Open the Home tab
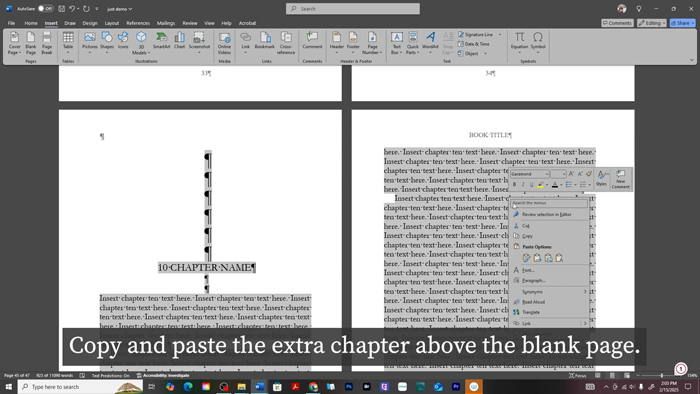Screen dimensions: 700x394 pyautogui.click(x=31, y=23)
